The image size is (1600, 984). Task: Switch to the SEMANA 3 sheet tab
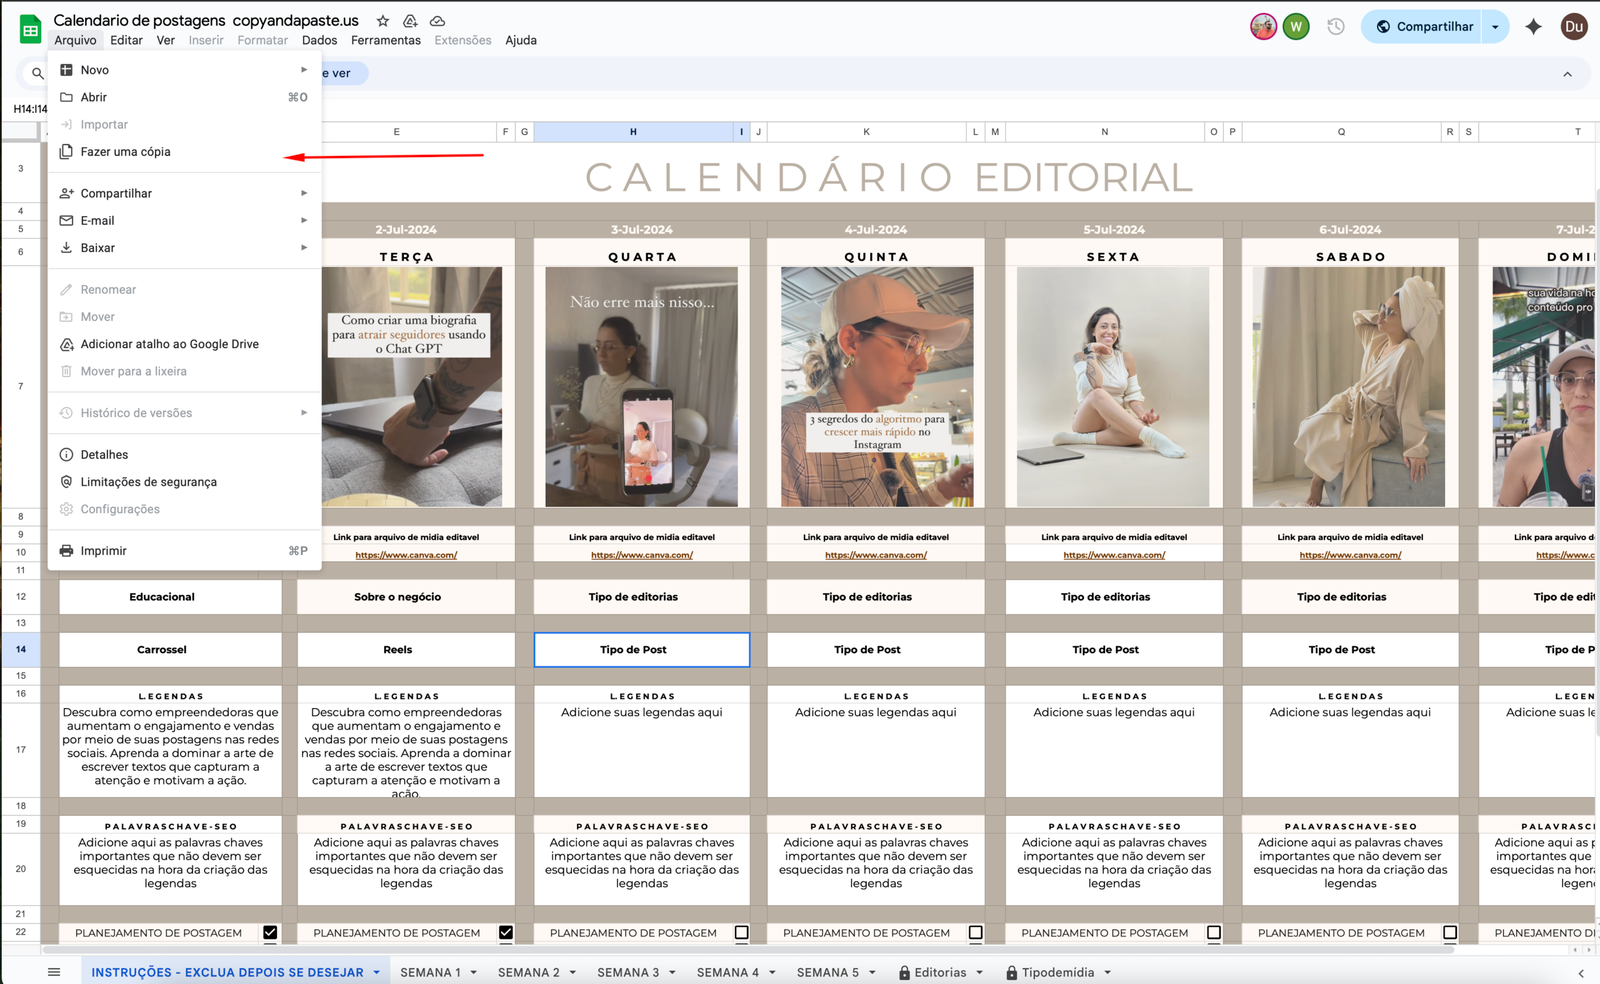tap(627, 973)
